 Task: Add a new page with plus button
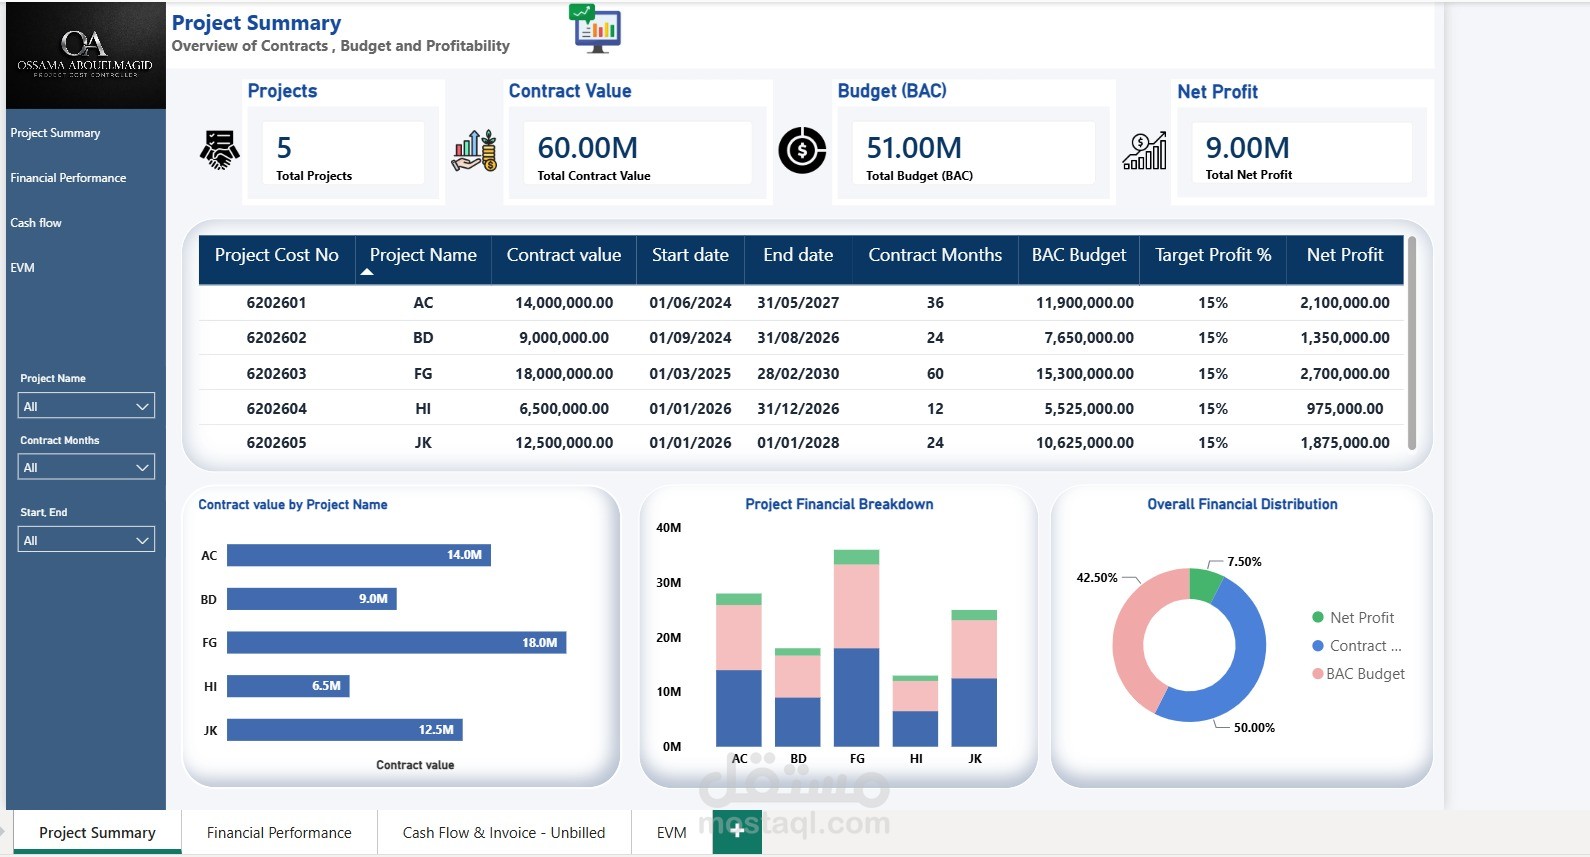[x=737, y=831]
